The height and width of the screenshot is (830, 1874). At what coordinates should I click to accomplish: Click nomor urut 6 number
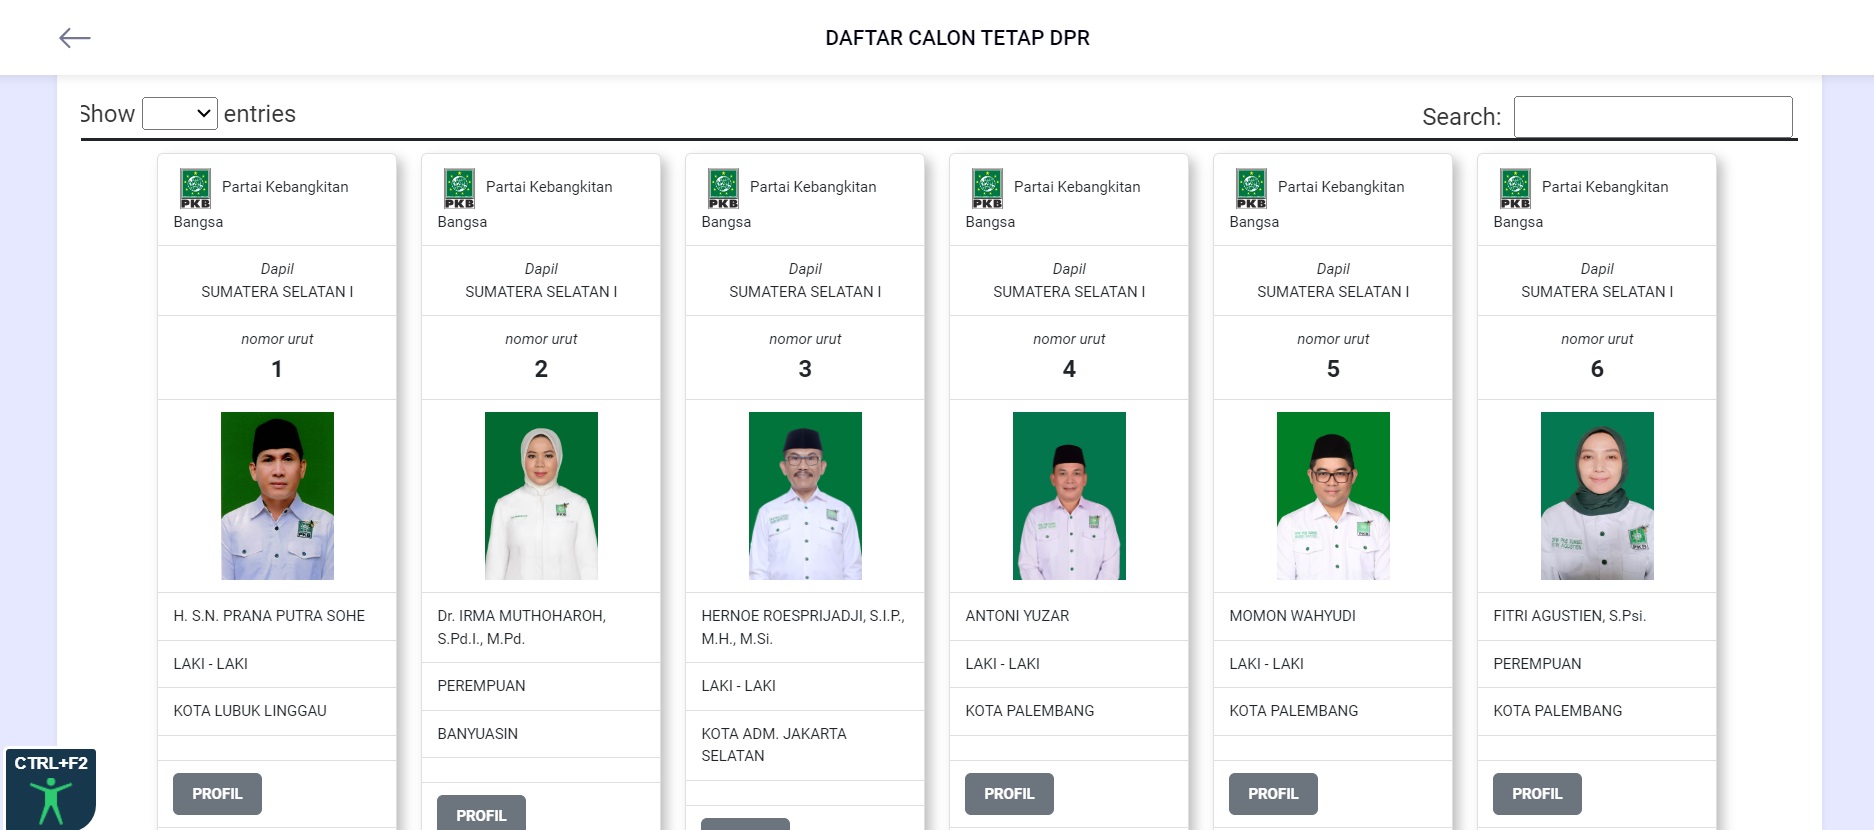coord(1597,369)
